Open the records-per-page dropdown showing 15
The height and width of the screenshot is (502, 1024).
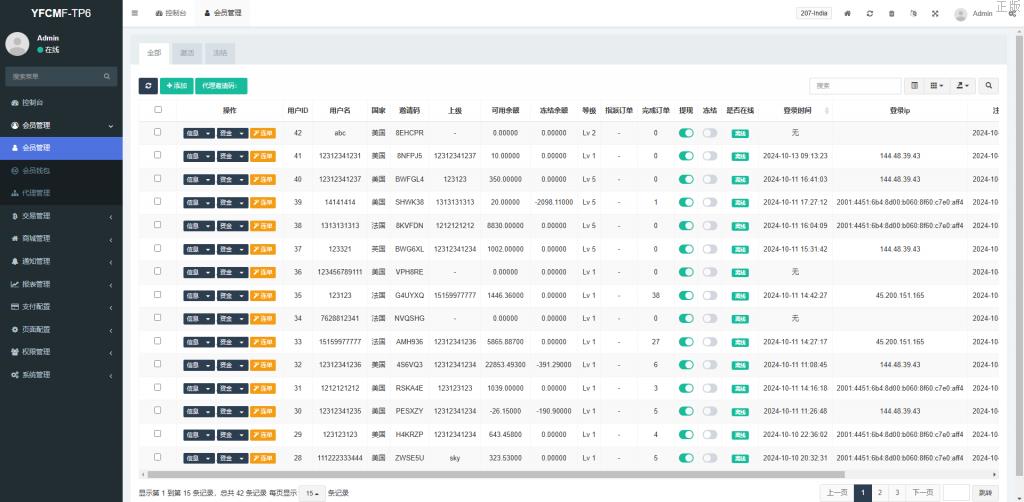coord(313,493)
